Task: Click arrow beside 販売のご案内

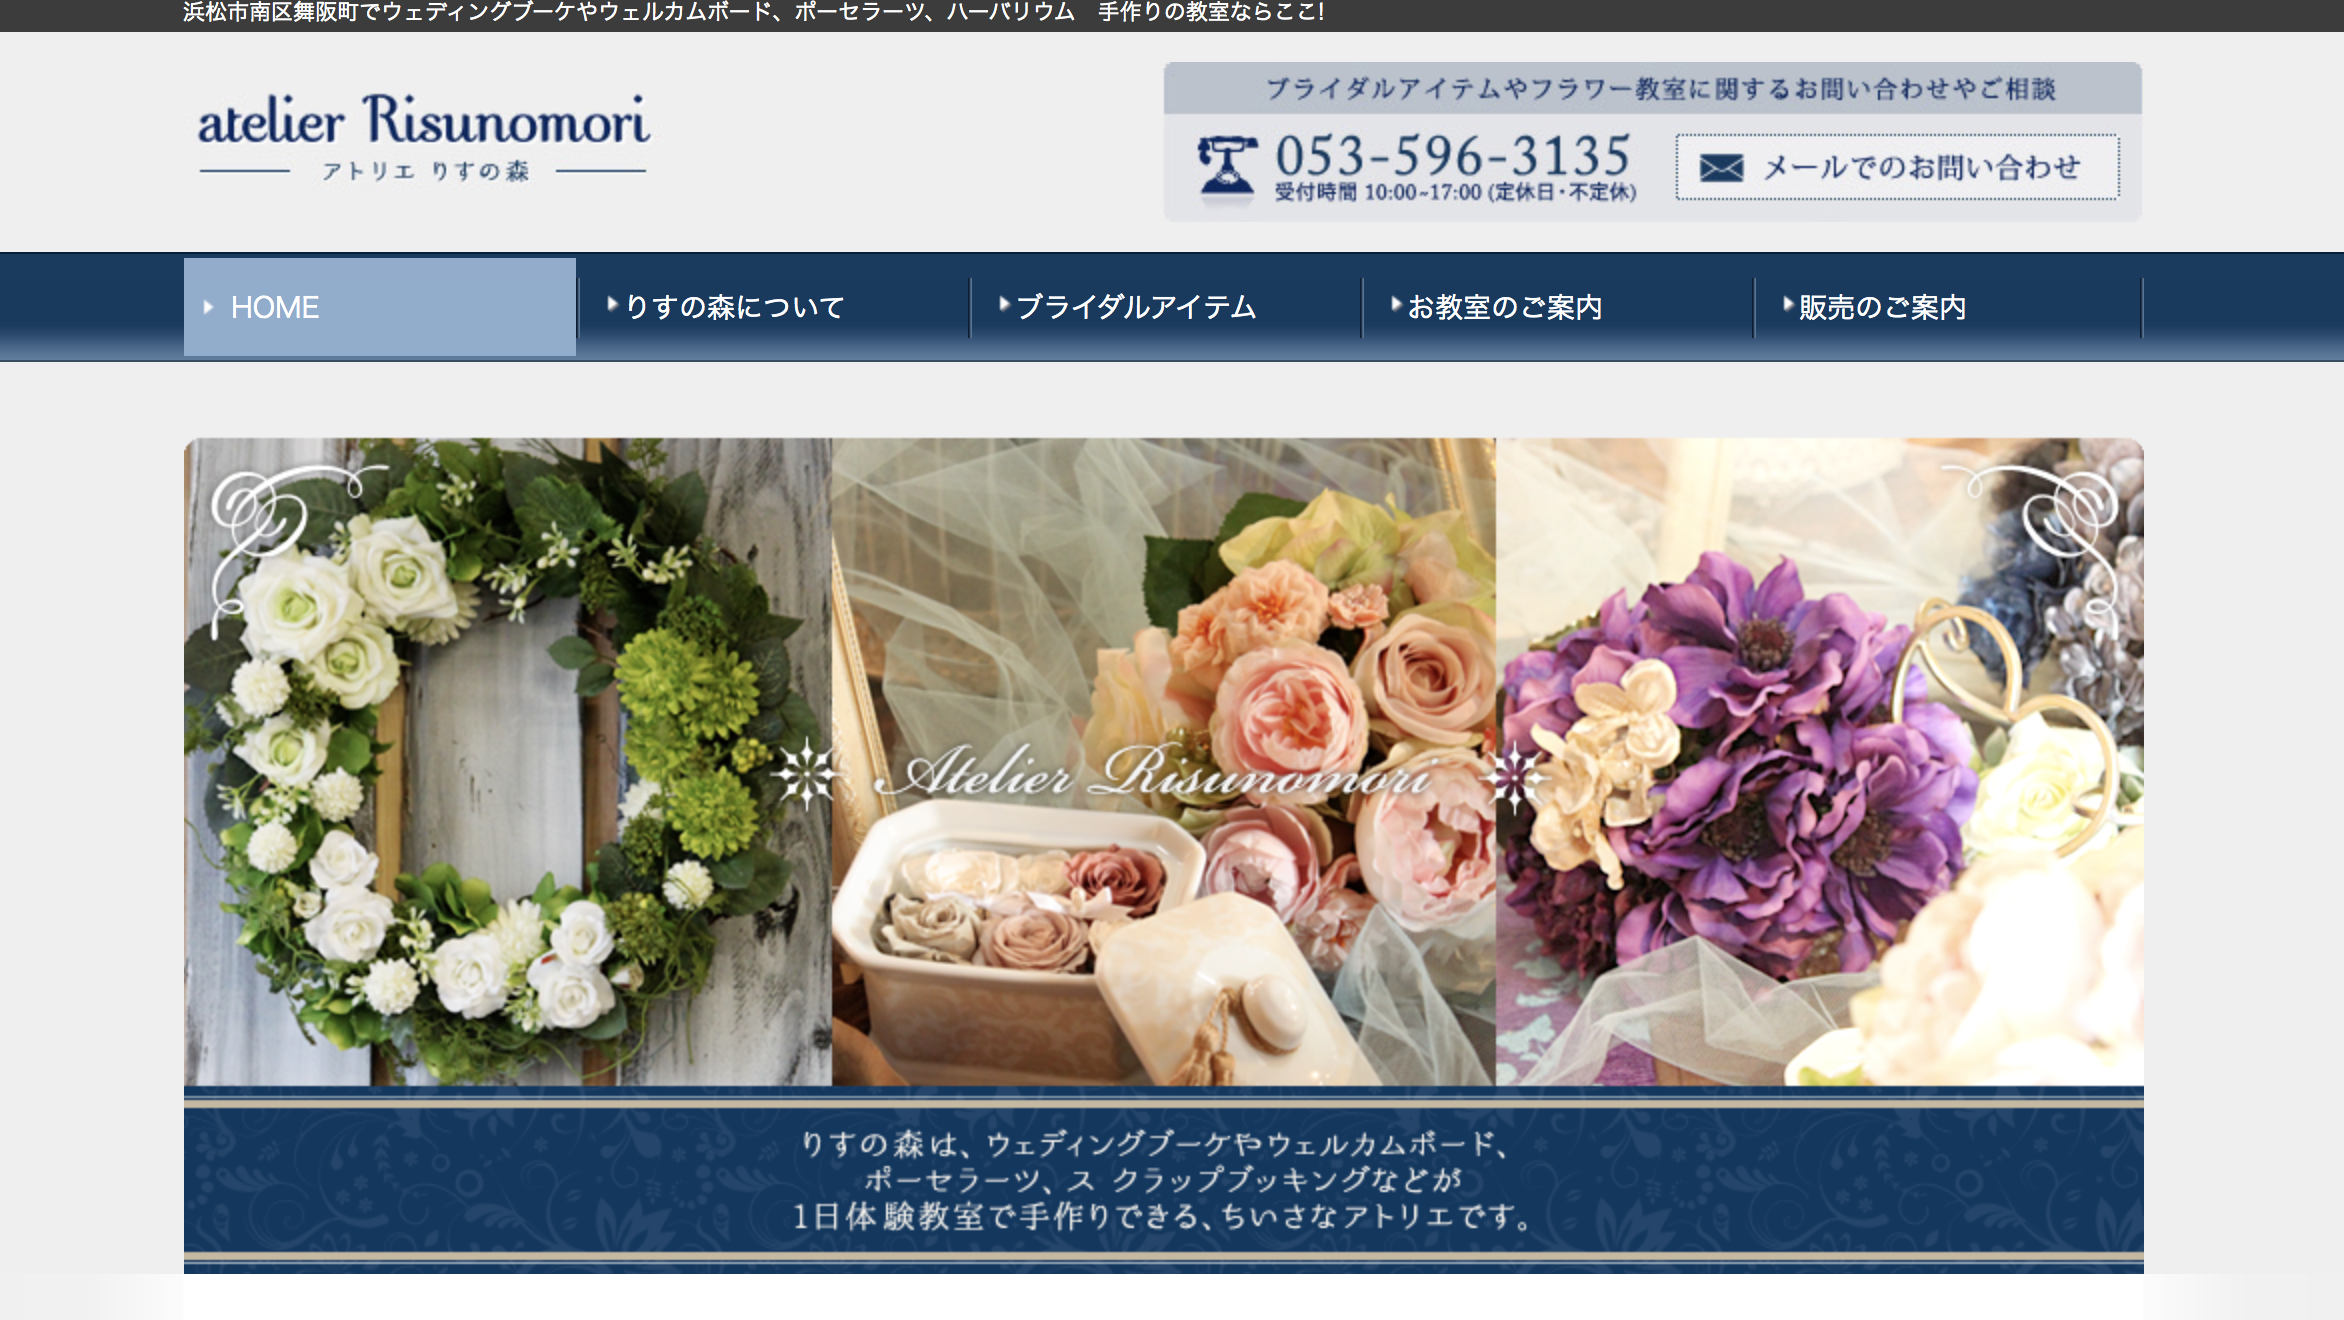Action: [1788, 304]
